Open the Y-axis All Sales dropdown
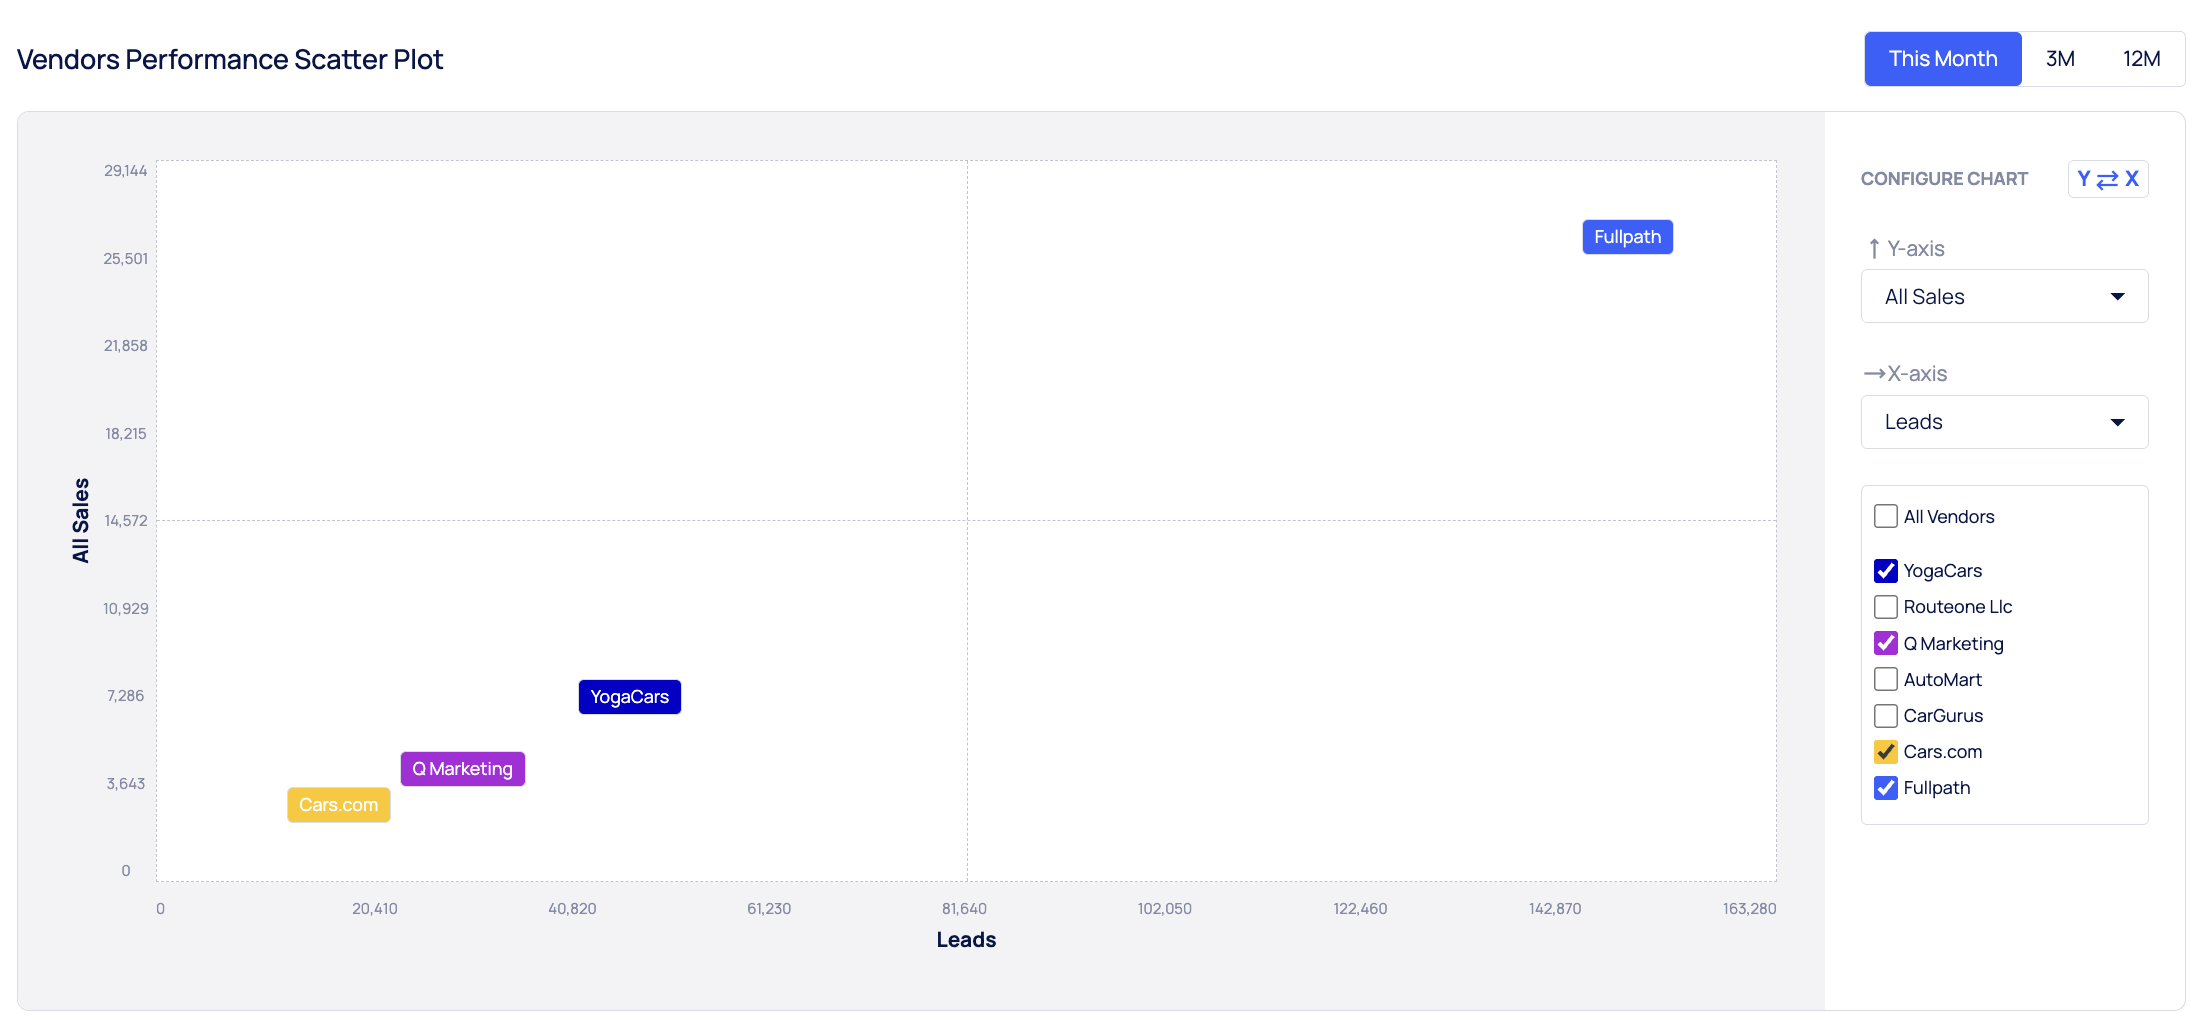The height and width of the screenshot is (1036, 2202). 2003,297
